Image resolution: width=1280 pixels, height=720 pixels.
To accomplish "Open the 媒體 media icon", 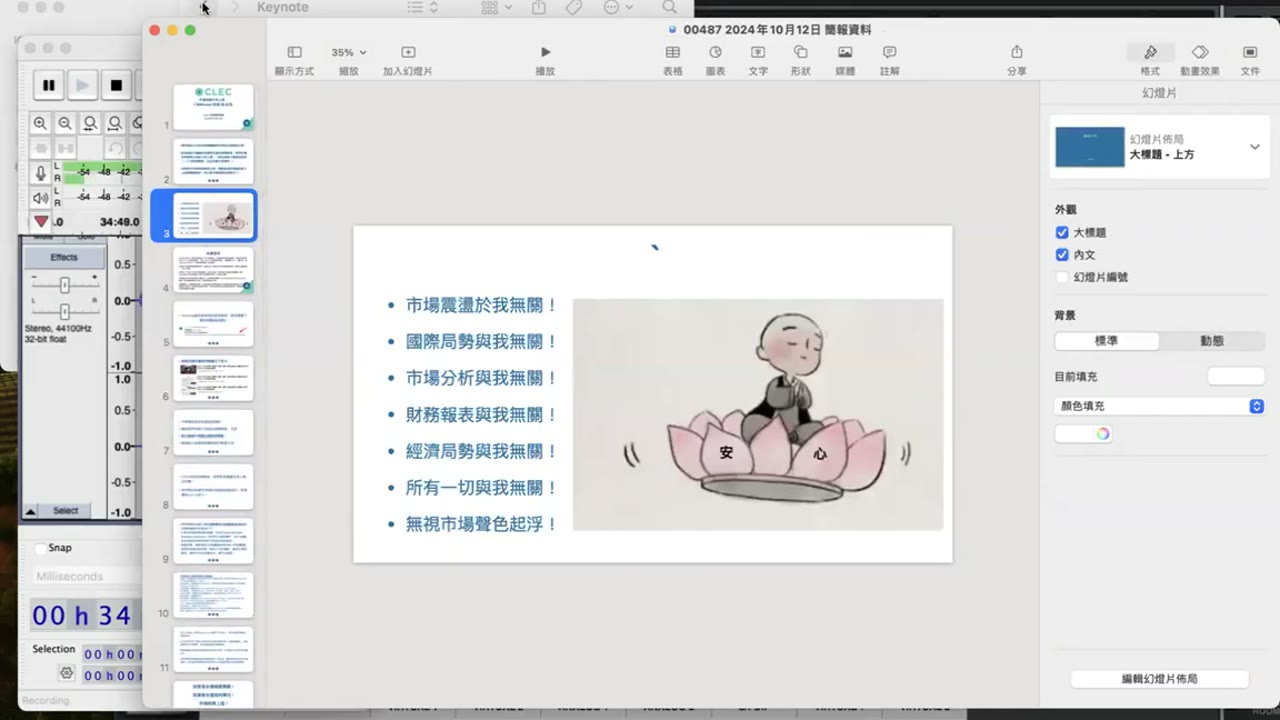I will coord(845,52).
